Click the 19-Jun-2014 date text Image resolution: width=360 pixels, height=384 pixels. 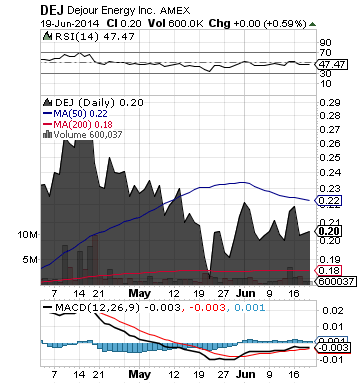pyautogui.click(x=70, y=24)
